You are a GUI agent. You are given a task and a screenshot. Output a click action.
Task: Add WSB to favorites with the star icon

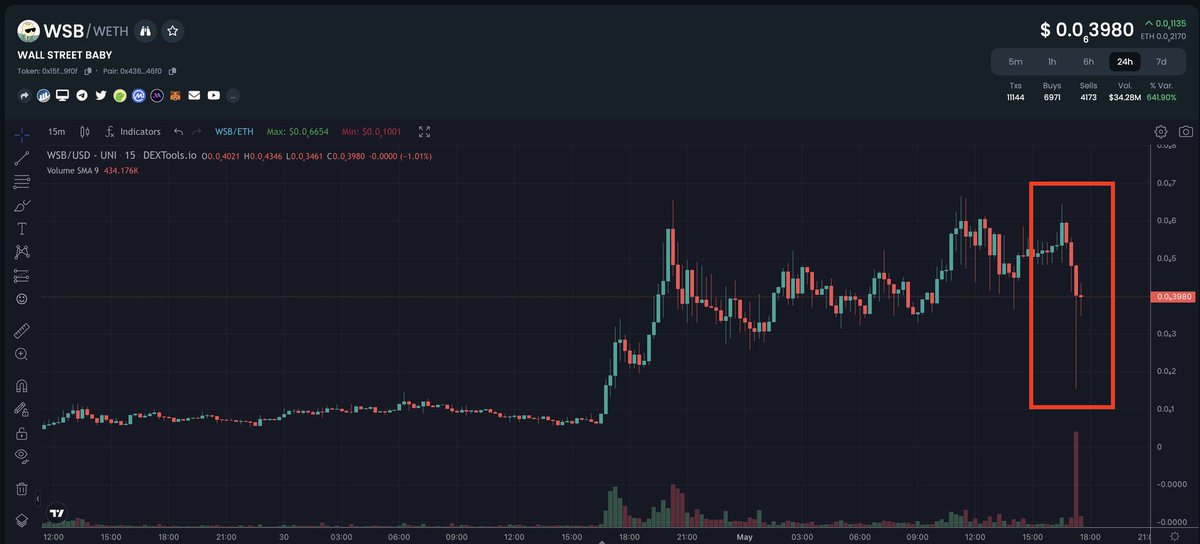pos(173,31)
